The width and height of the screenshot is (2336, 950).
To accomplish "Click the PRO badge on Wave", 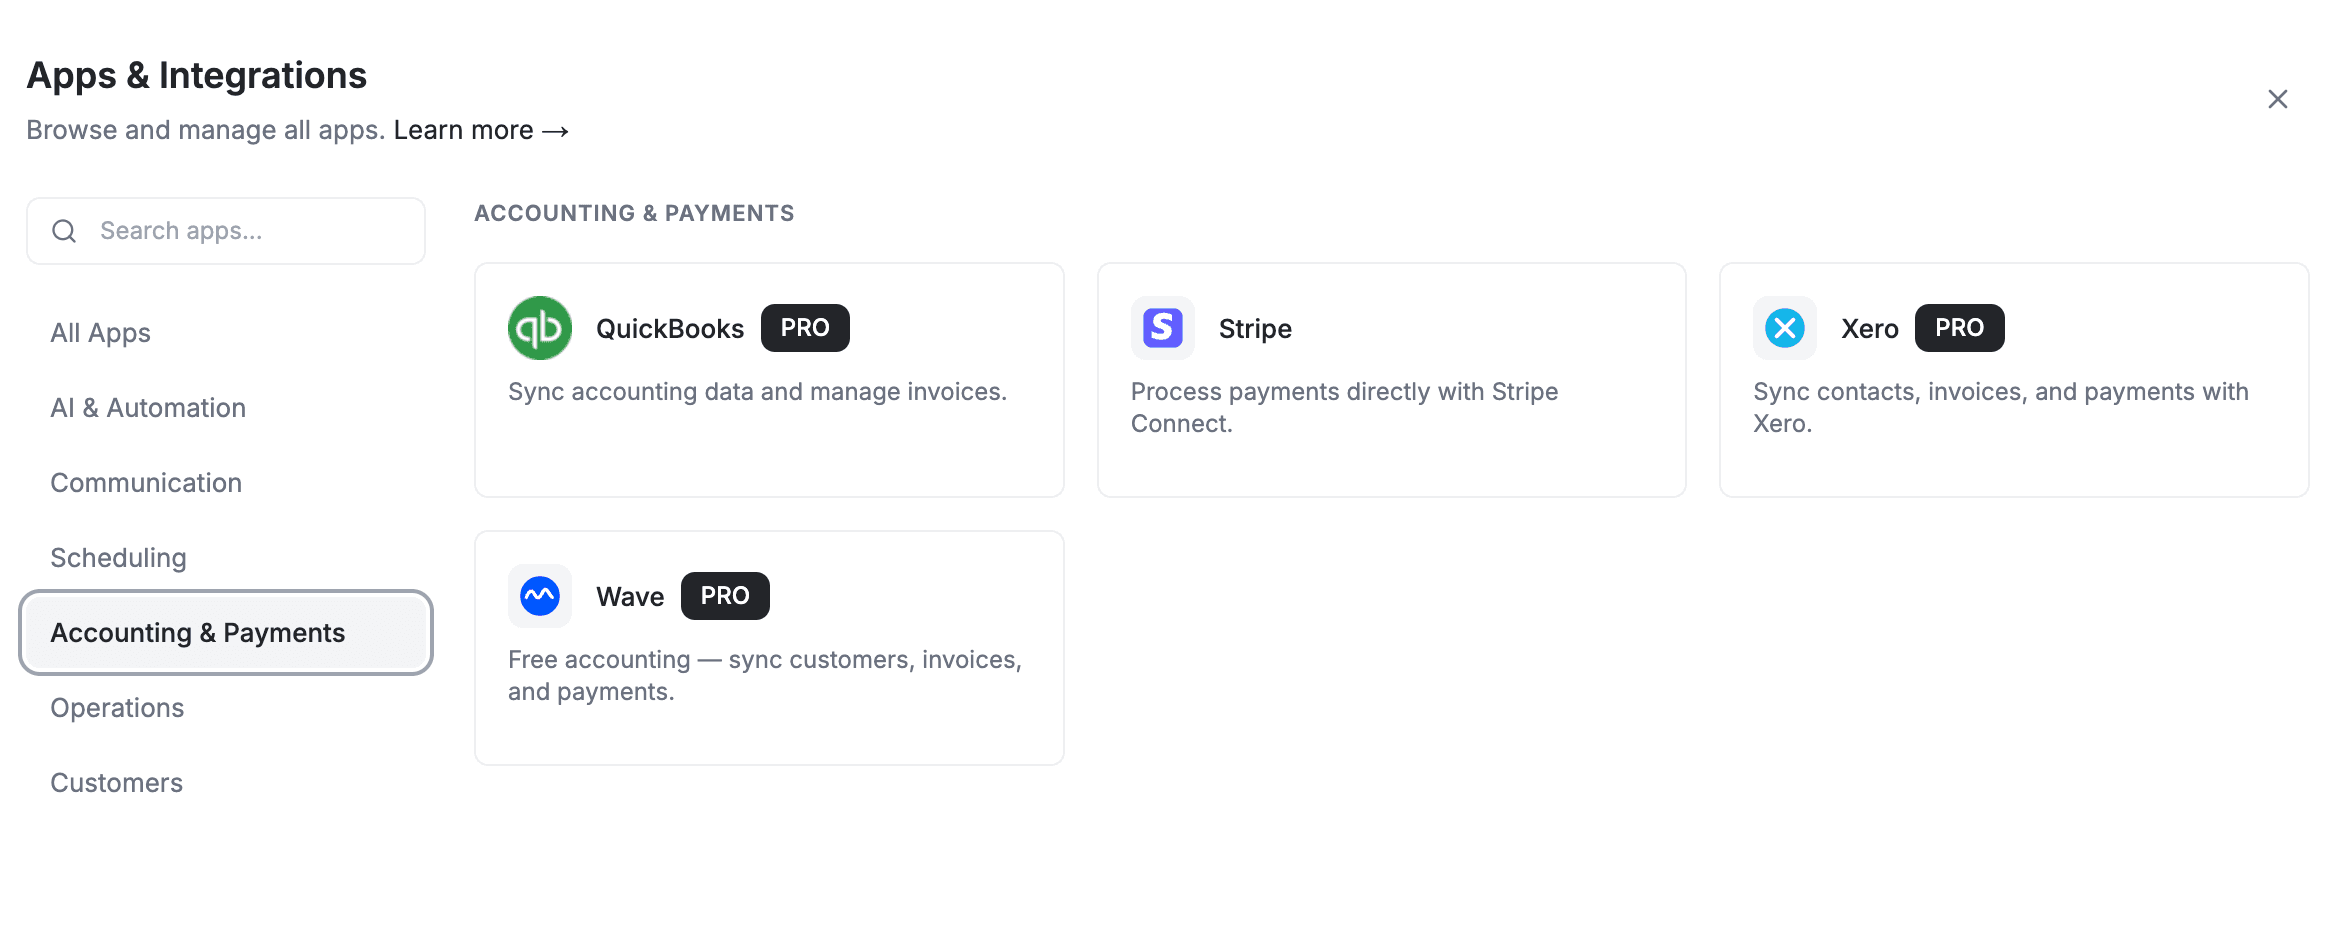I will 724,595.
